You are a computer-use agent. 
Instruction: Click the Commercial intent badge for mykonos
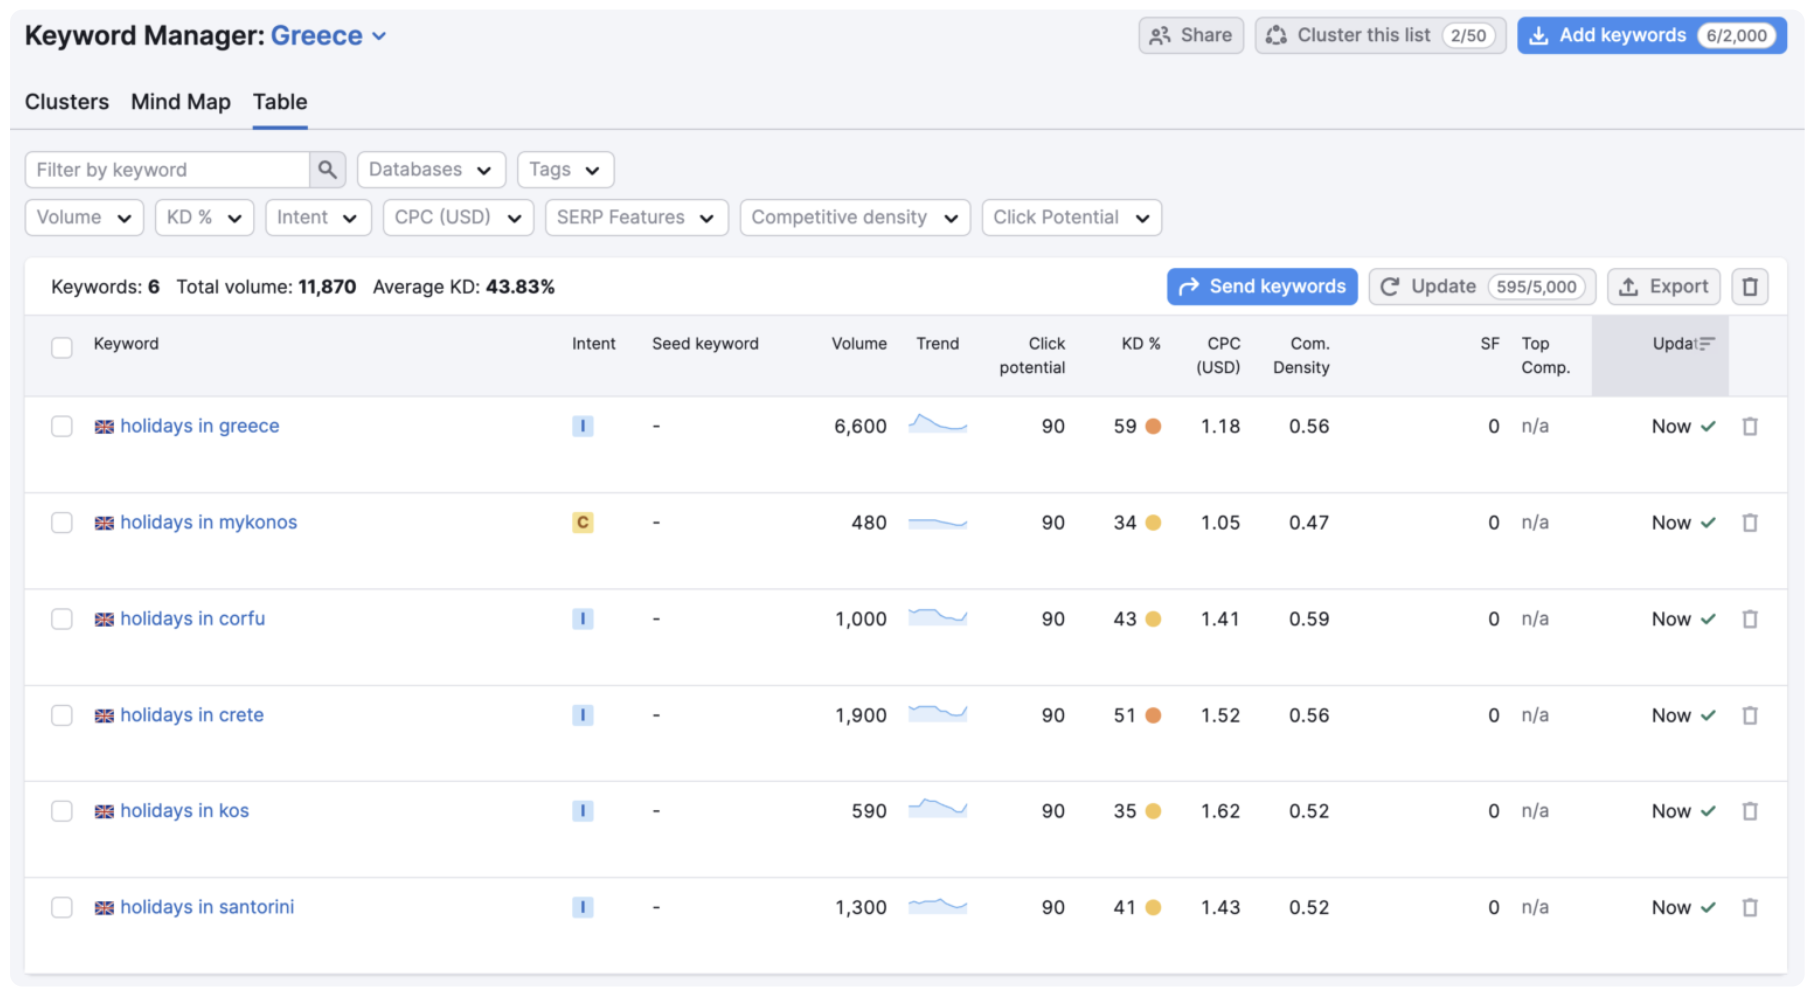point(582,523)
